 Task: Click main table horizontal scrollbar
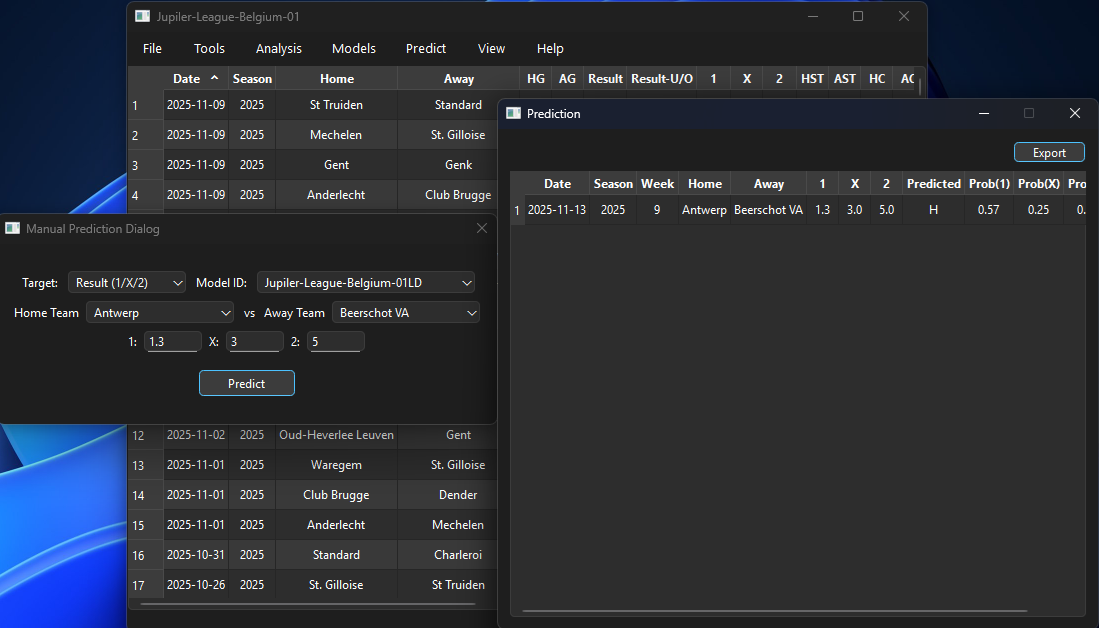click(308, 603)
